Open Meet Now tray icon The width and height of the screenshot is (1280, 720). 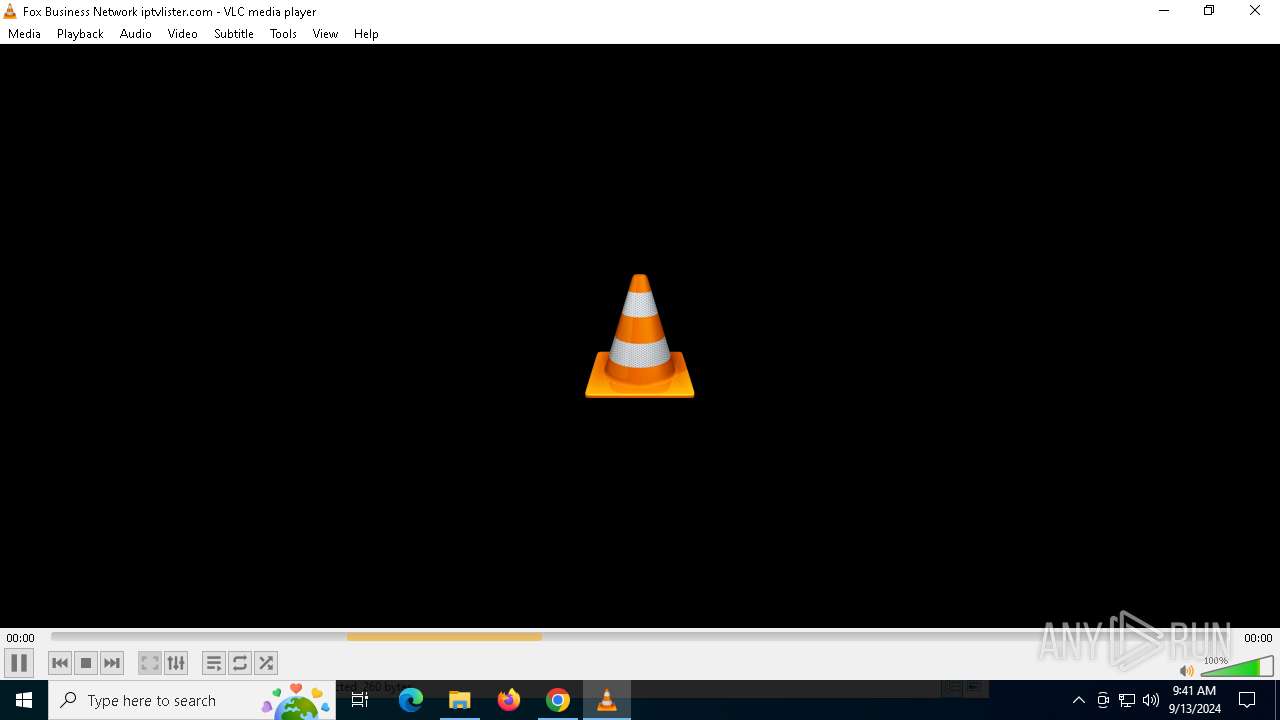[1103, 700]
